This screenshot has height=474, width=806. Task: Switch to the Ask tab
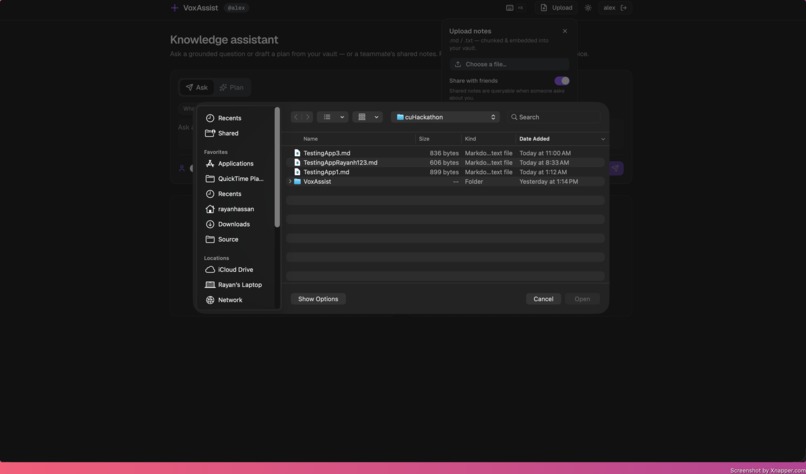coord(196,87)
